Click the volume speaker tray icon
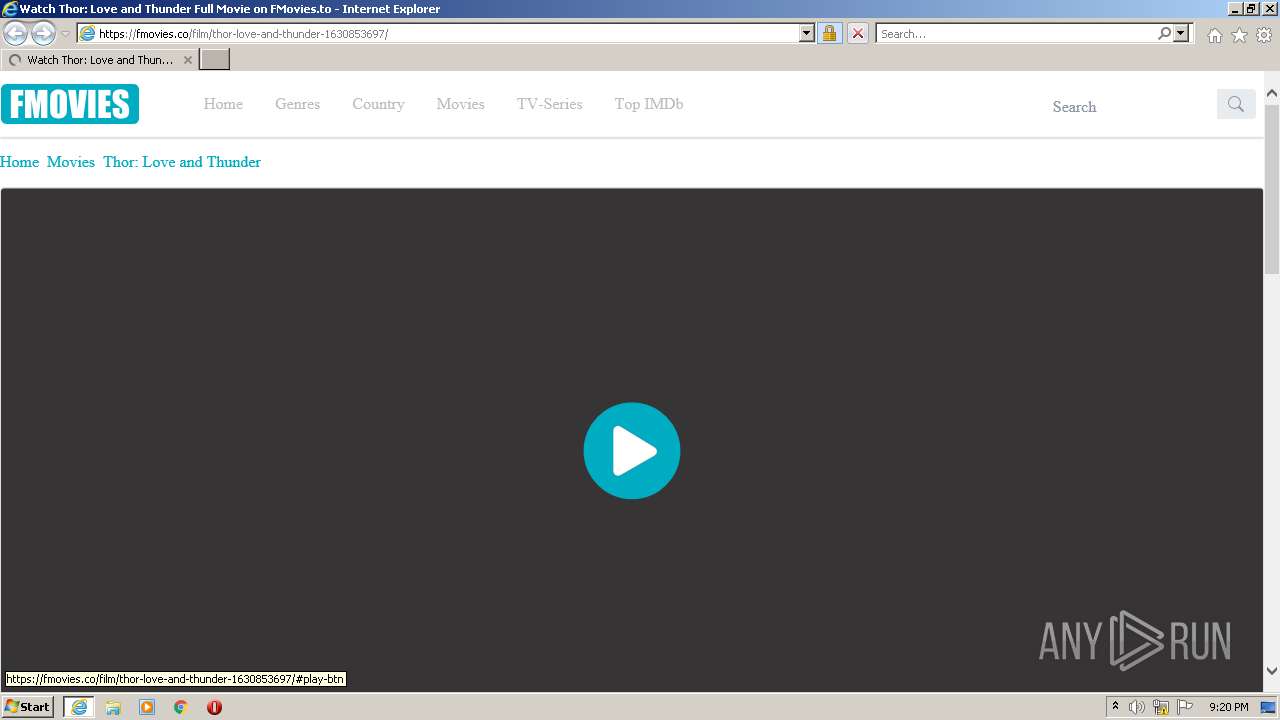Screen dimensions: 1280x720 click(x=1137, y=707)
